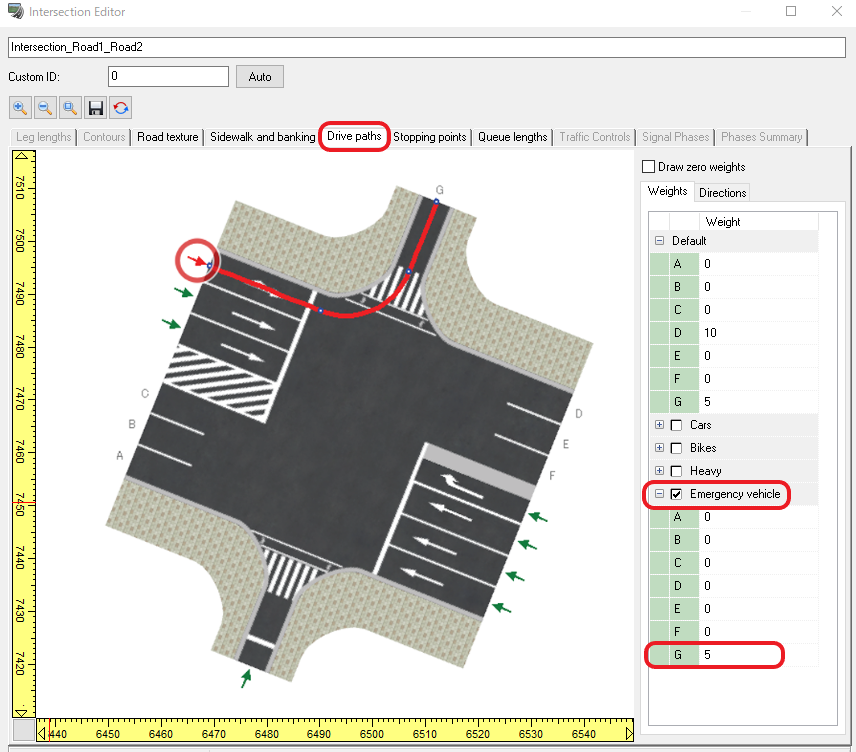Click the left arrow of horizontal ruler

click(x=41, y=733)
